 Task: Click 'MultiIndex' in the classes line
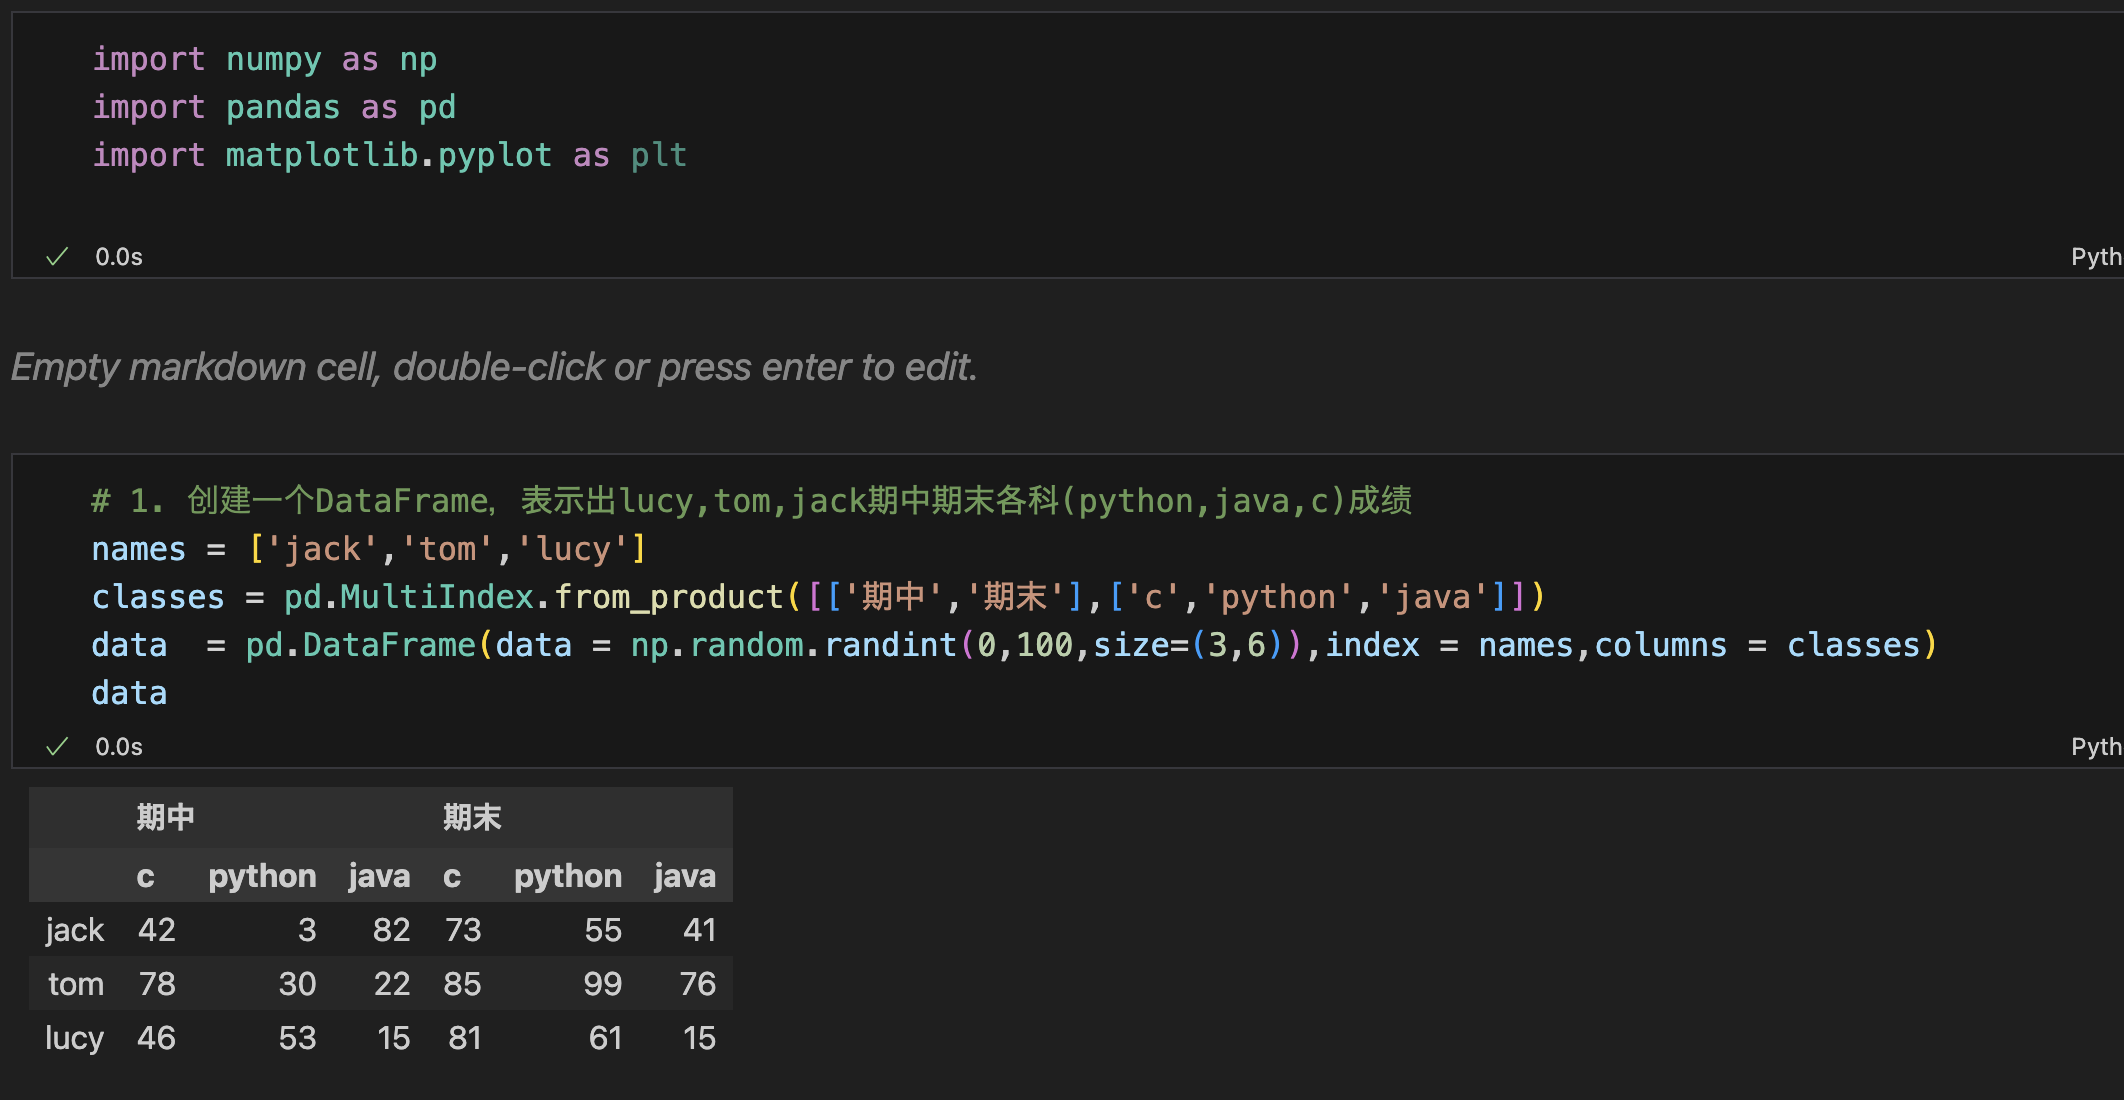click(x=437, y=597)
